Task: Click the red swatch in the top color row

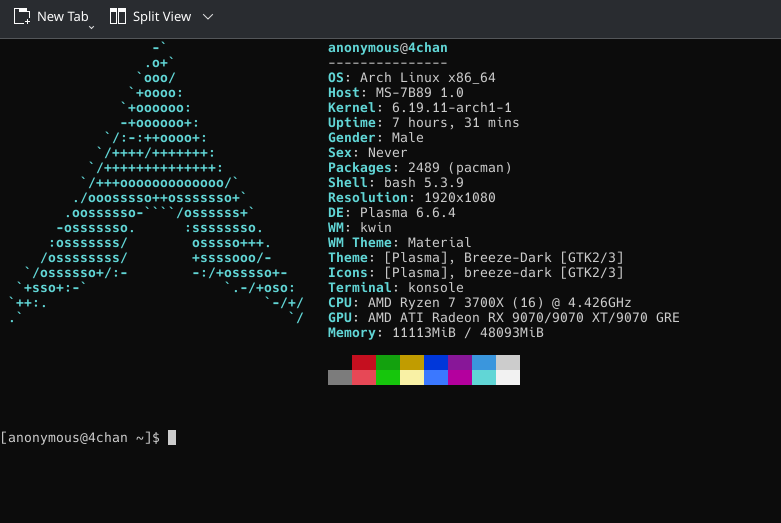Action: click(x=364, y=362)
